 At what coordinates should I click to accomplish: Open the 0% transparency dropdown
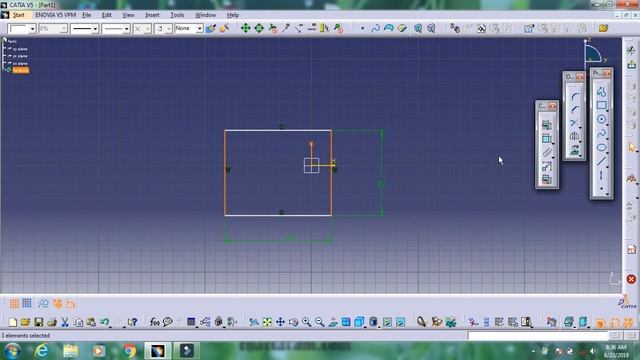pyautogui.click(x=64, y=29)
